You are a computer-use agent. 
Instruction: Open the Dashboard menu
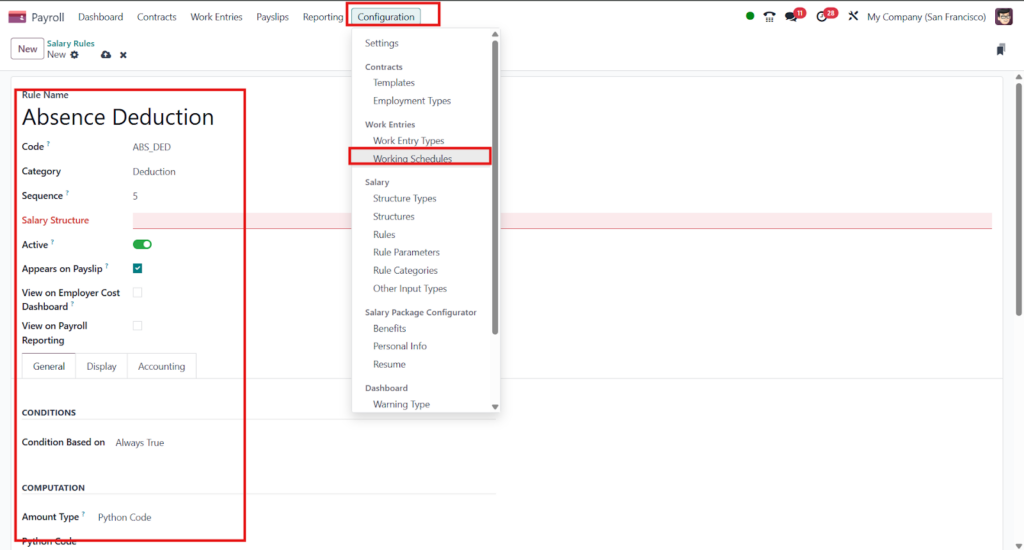click(101, 17)
